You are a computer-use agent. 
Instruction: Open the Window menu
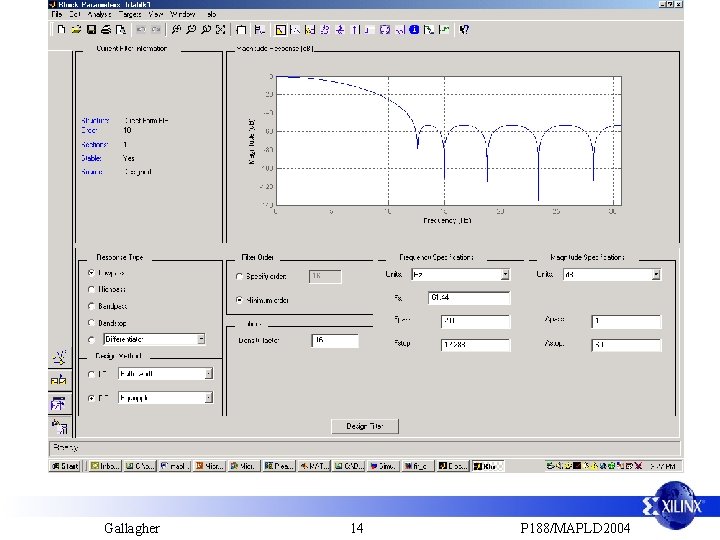(x=183, y=15)
